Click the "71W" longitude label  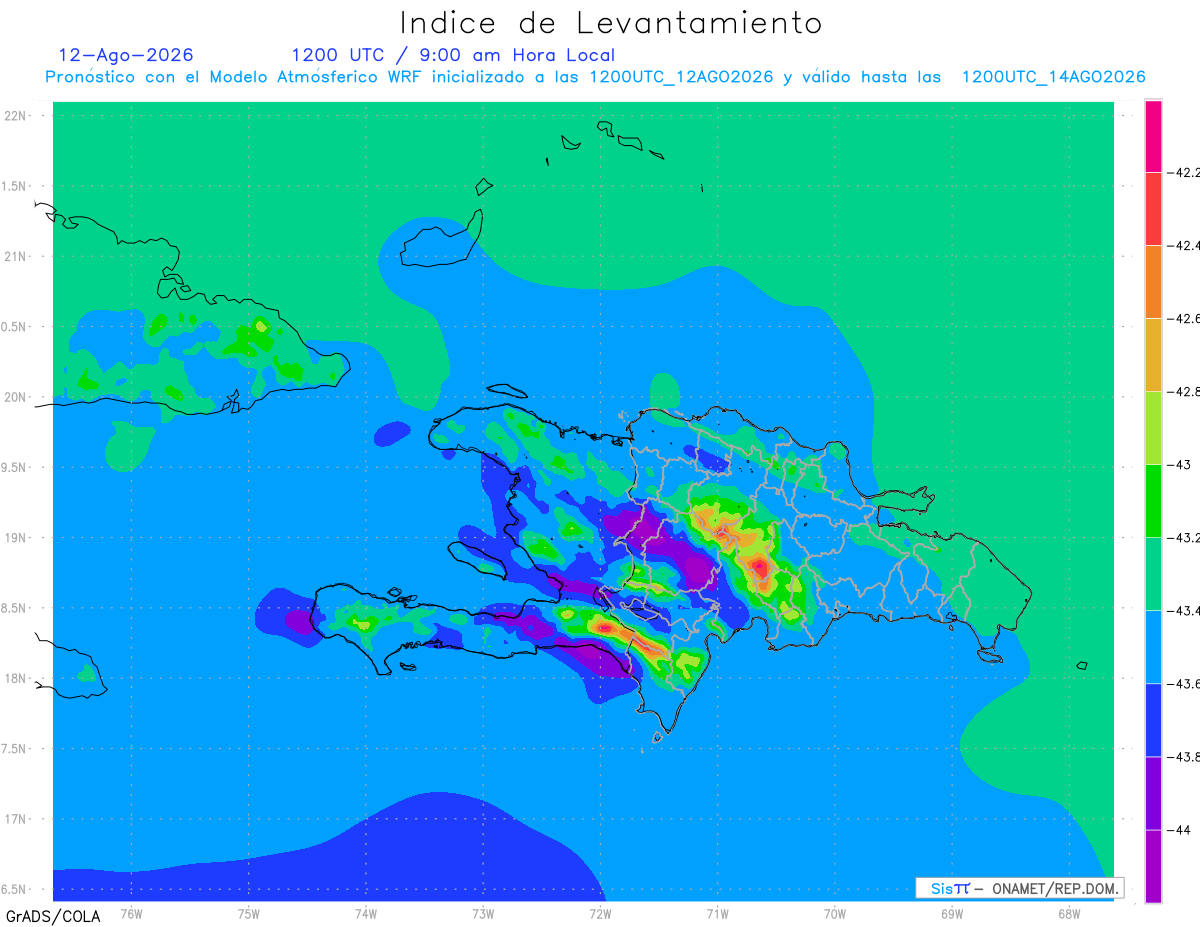coord(717,913)
